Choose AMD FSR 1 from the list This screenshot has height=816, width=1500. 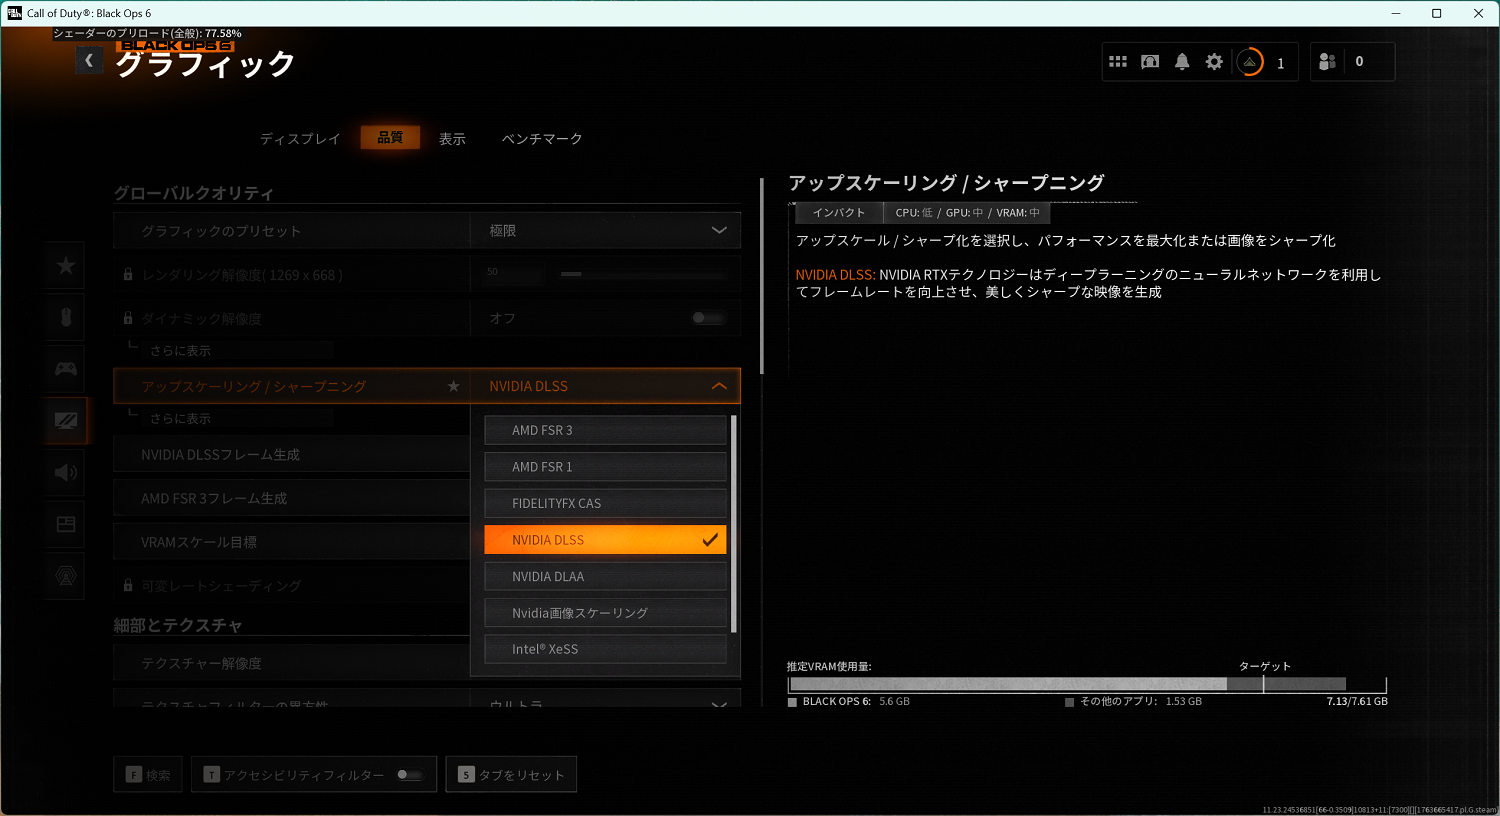(606, 467)
